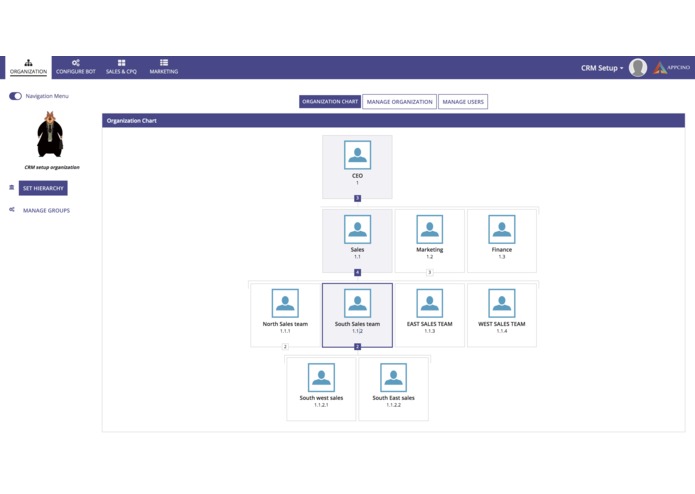Viewport: 695px width, 494px height.
Task: Click the South East sales label
Action: [394, 398]
